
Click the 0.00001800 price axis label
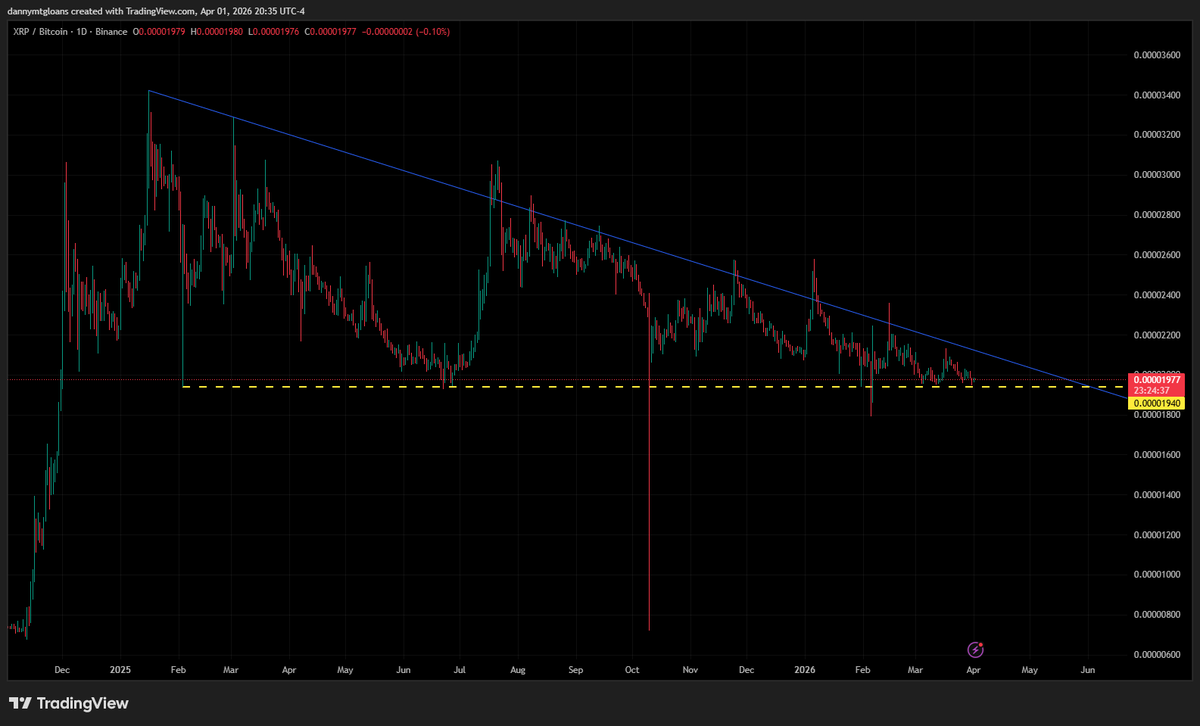[1159, 414]
